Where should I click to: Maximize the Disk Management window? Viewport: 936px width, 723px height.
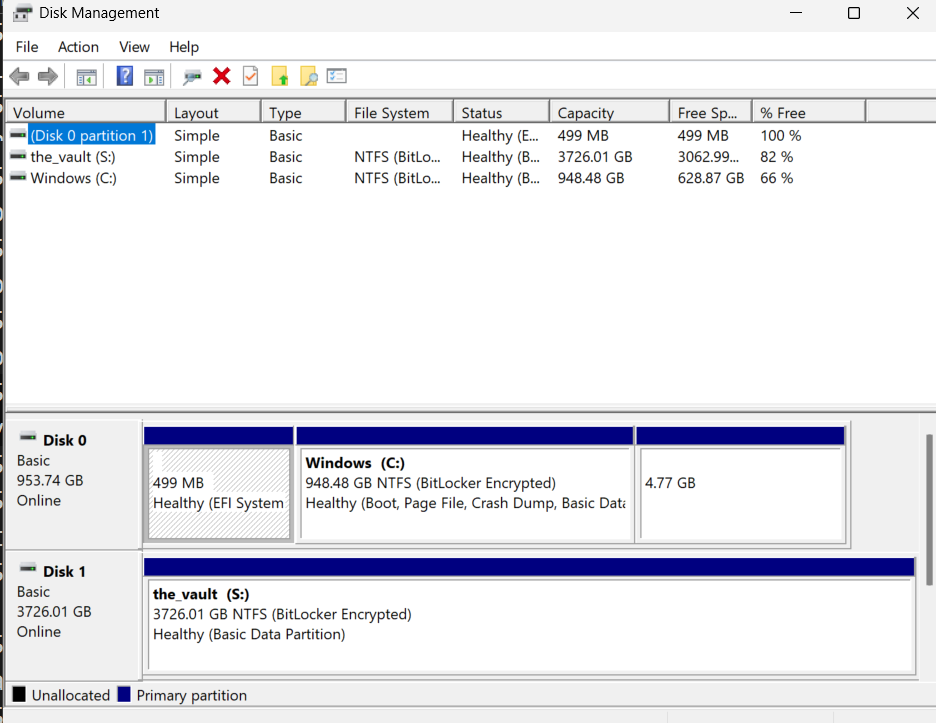[854, 13]
